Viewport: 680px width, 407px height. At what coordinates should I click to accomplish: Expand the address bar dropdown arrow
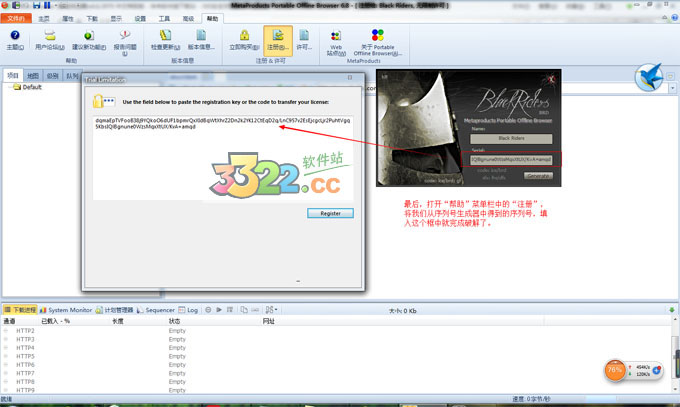coord(673,88)
